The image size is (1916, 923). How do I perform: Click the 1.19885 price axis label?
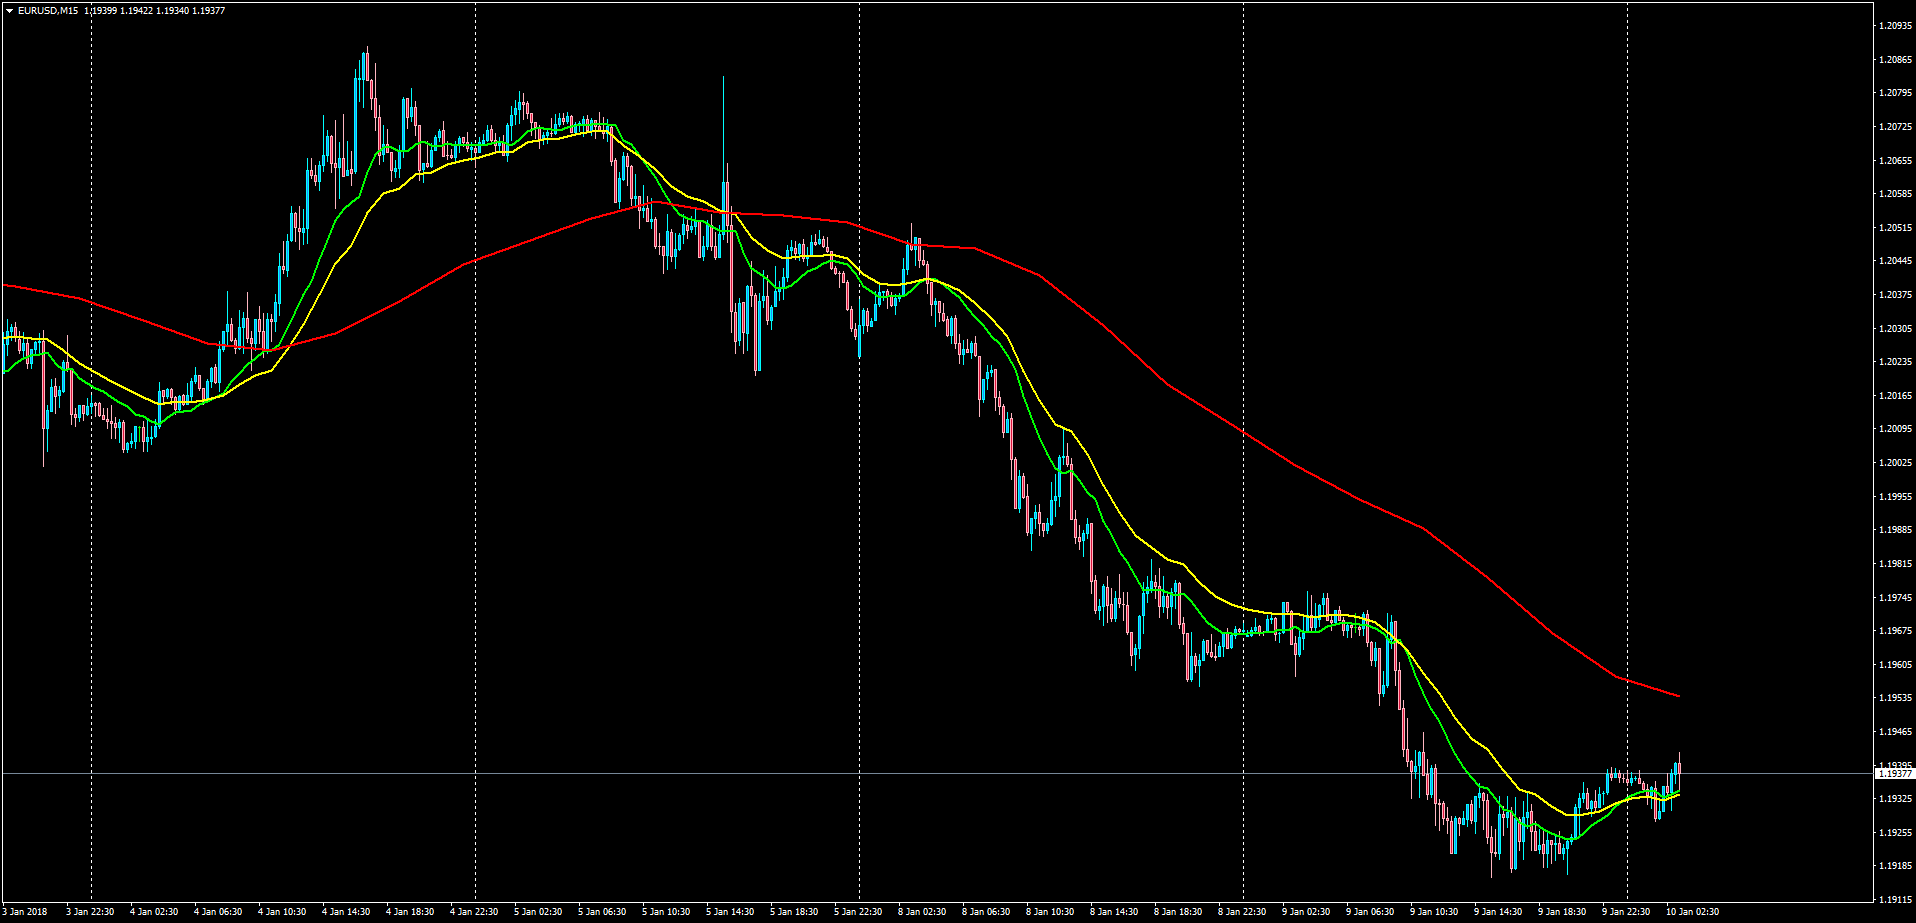tap(1896, 530)
